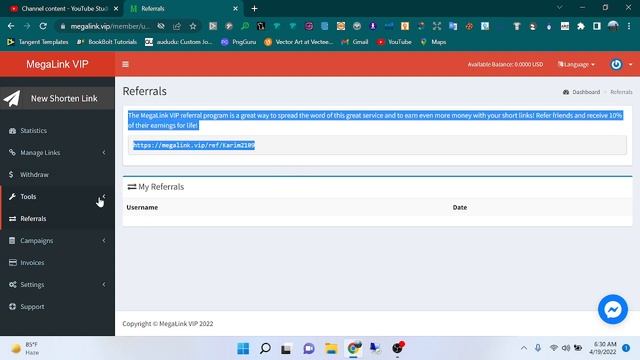Open Invoices in the sidebar

pyautogui.click(x=57, y=263)
